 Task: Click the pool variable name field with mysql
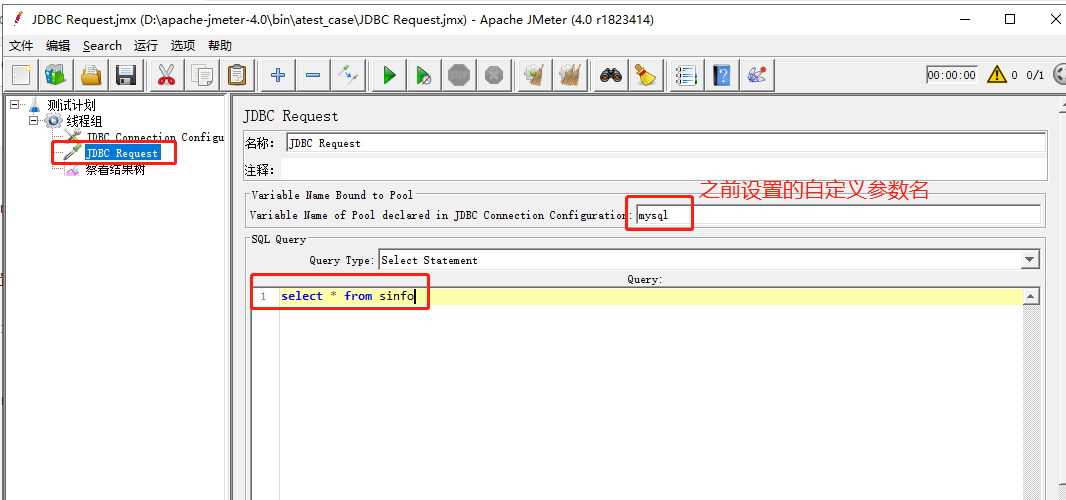click(838, 214)
